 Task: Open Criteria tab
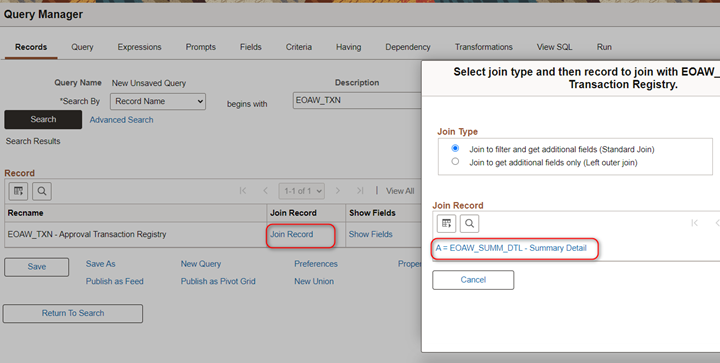(298, 47)
